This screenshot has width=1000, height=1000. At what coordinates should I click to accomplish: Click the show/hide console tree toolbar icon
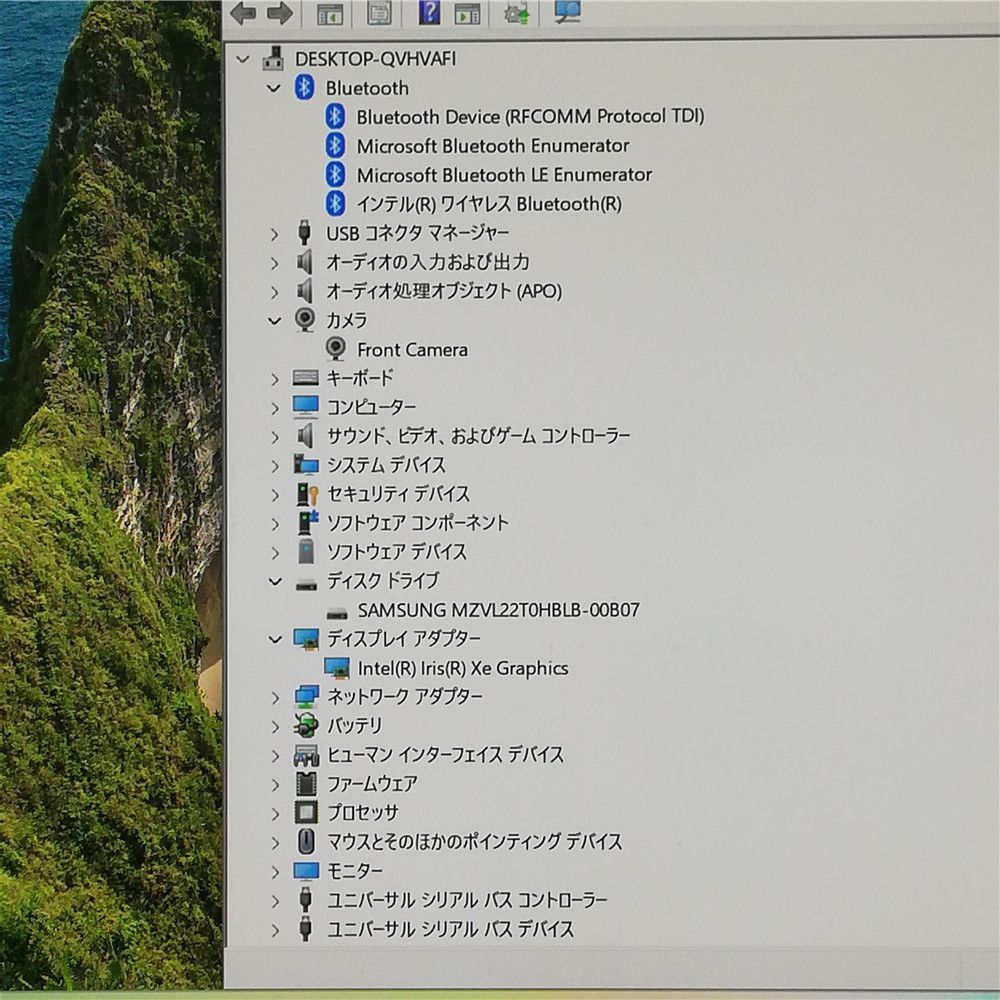[x=330, y=13]
